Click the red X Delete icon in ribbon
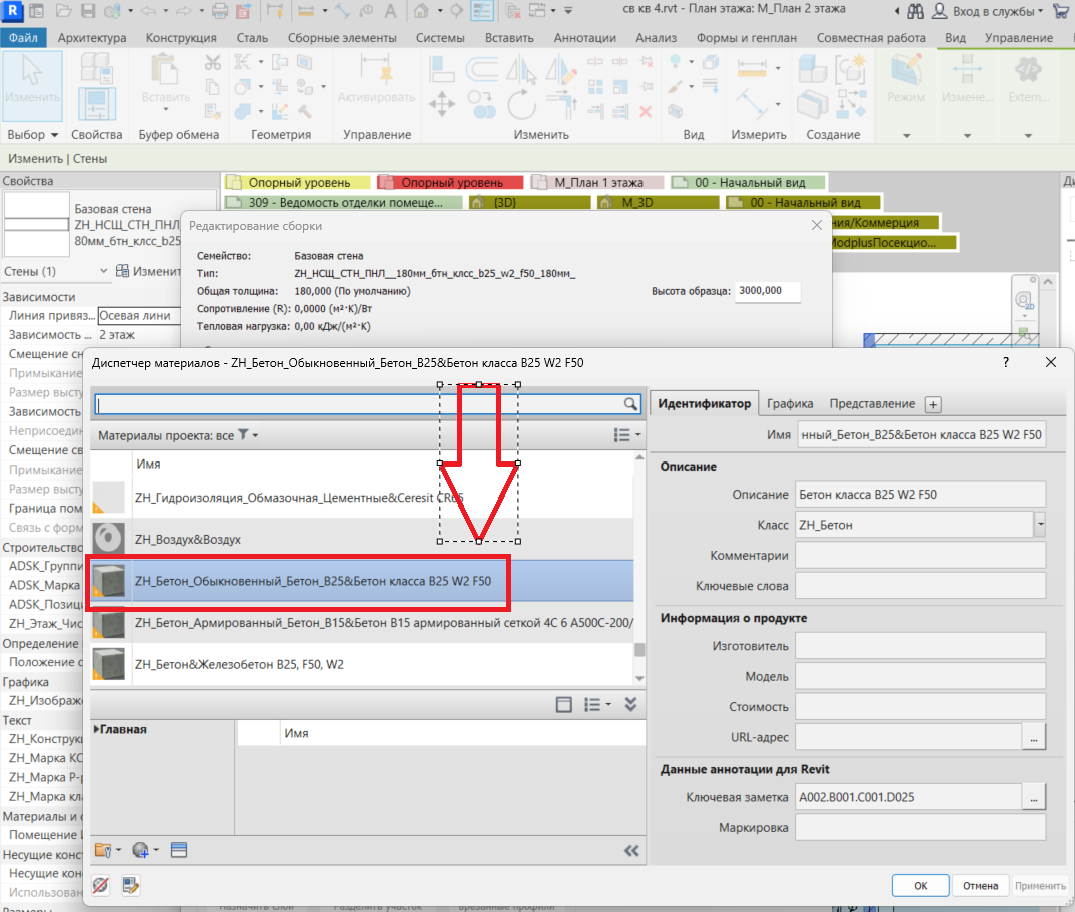 [645, 111]
